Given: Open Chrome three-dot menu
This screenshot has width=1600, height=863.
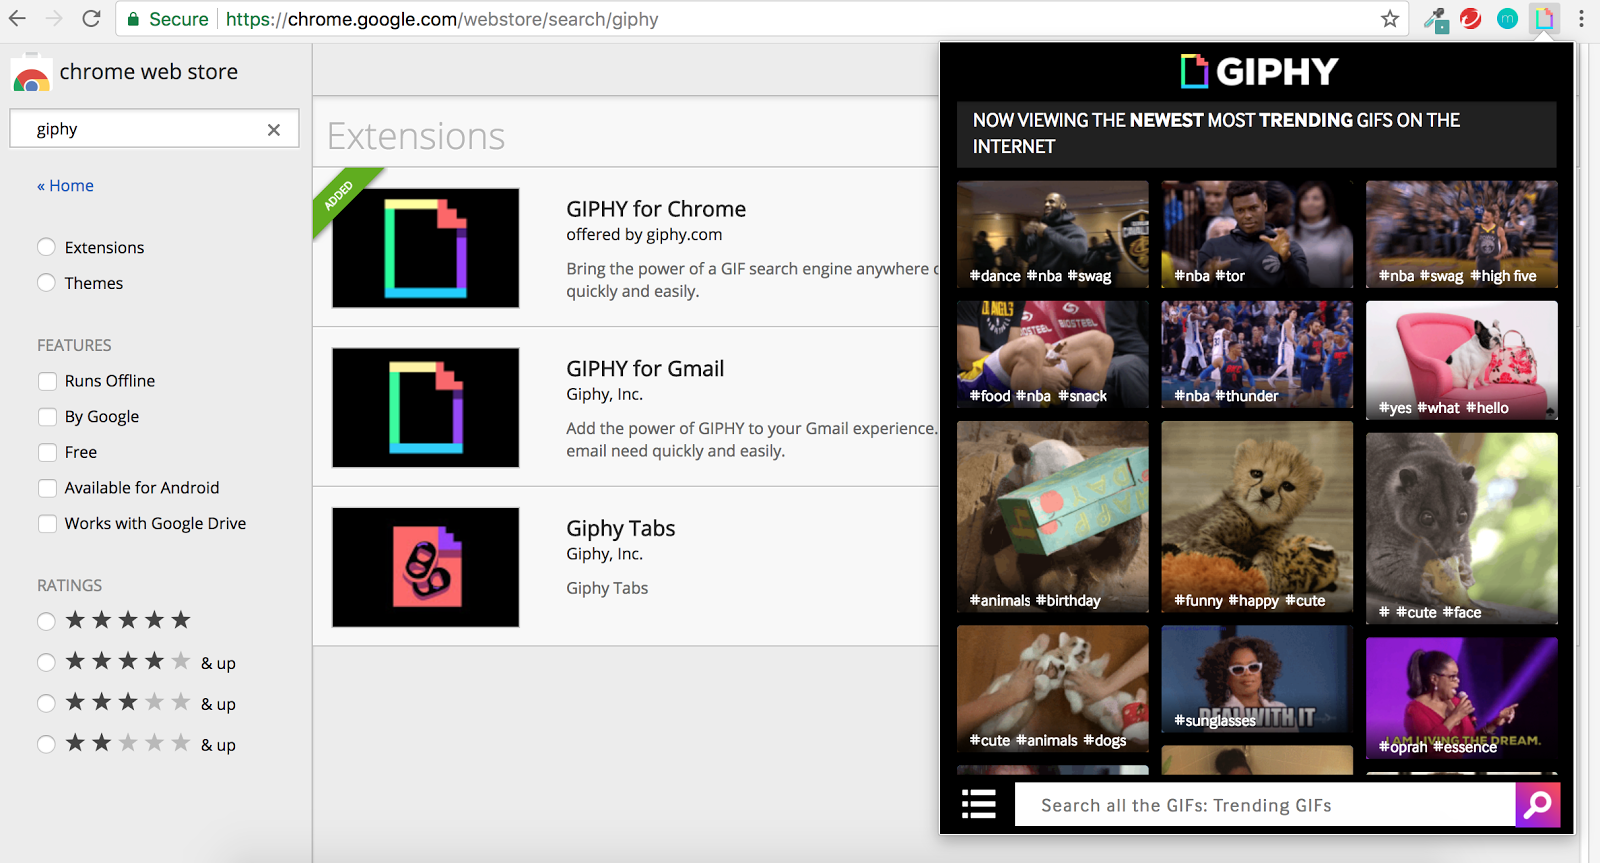Looking at the screenshot, I should tap(1581, 19).
